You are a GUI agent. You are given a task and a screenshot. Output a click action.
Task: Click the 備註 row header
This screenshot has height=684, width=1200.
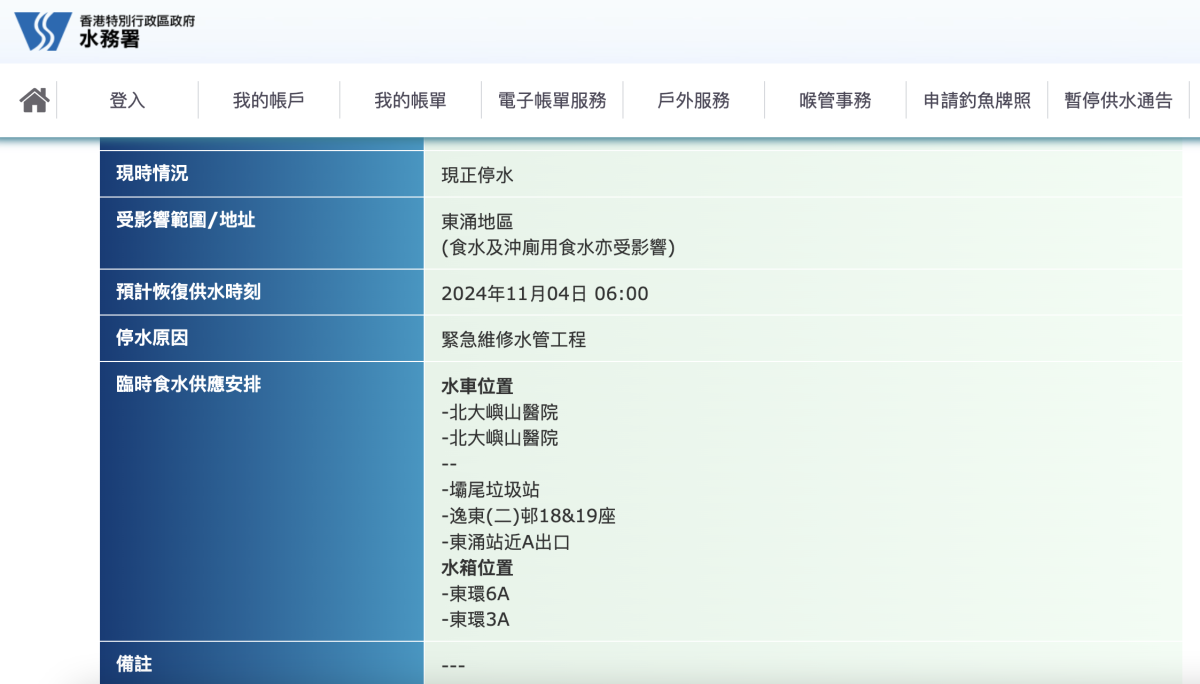[x=134, y=663]
